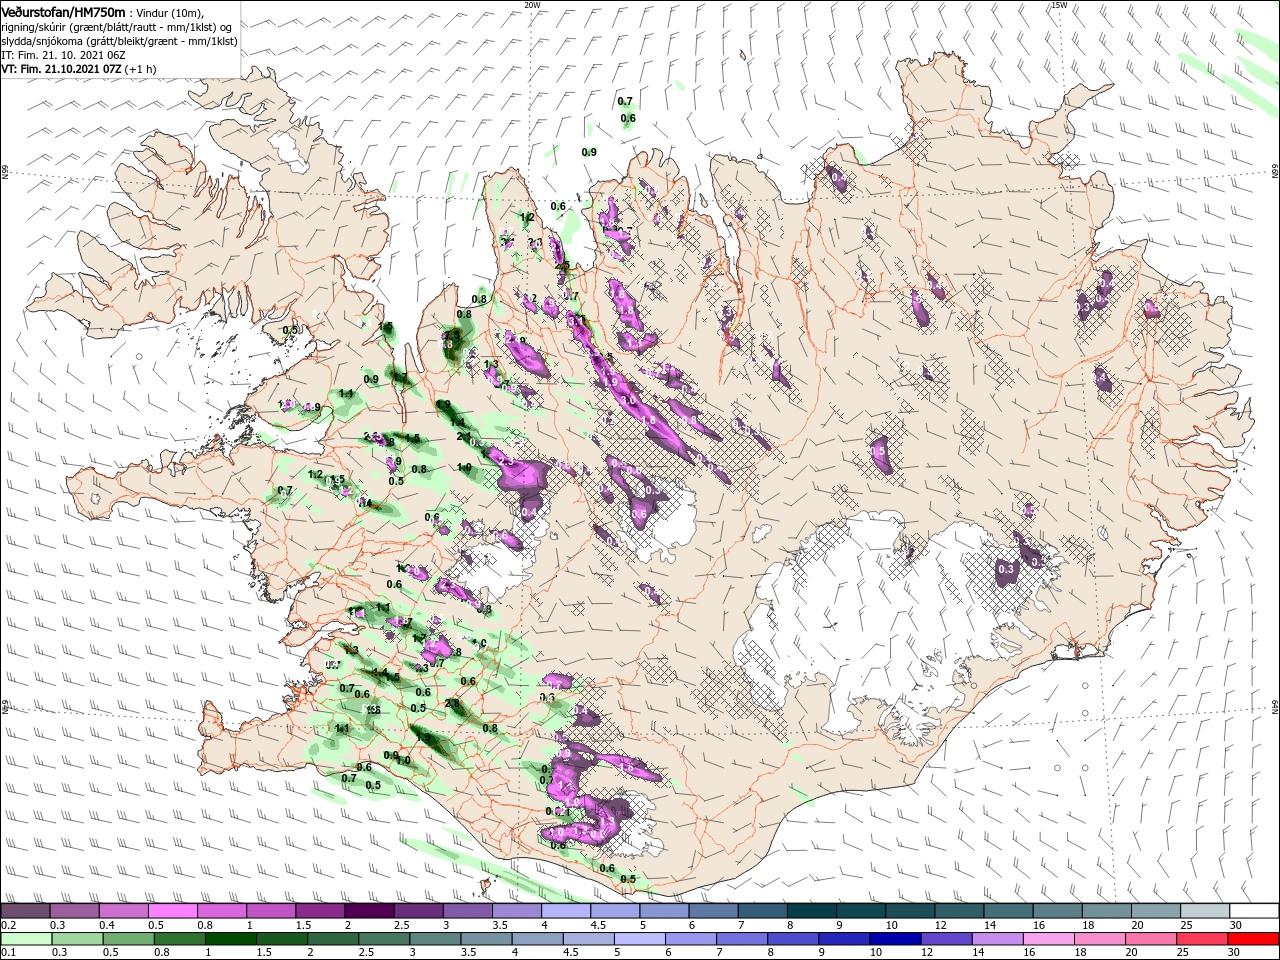The height and width of the screenshot is (960, 1280).
Task: Pick the palest green swatch above lower-row 0.1
Action: tap(26, 939)
